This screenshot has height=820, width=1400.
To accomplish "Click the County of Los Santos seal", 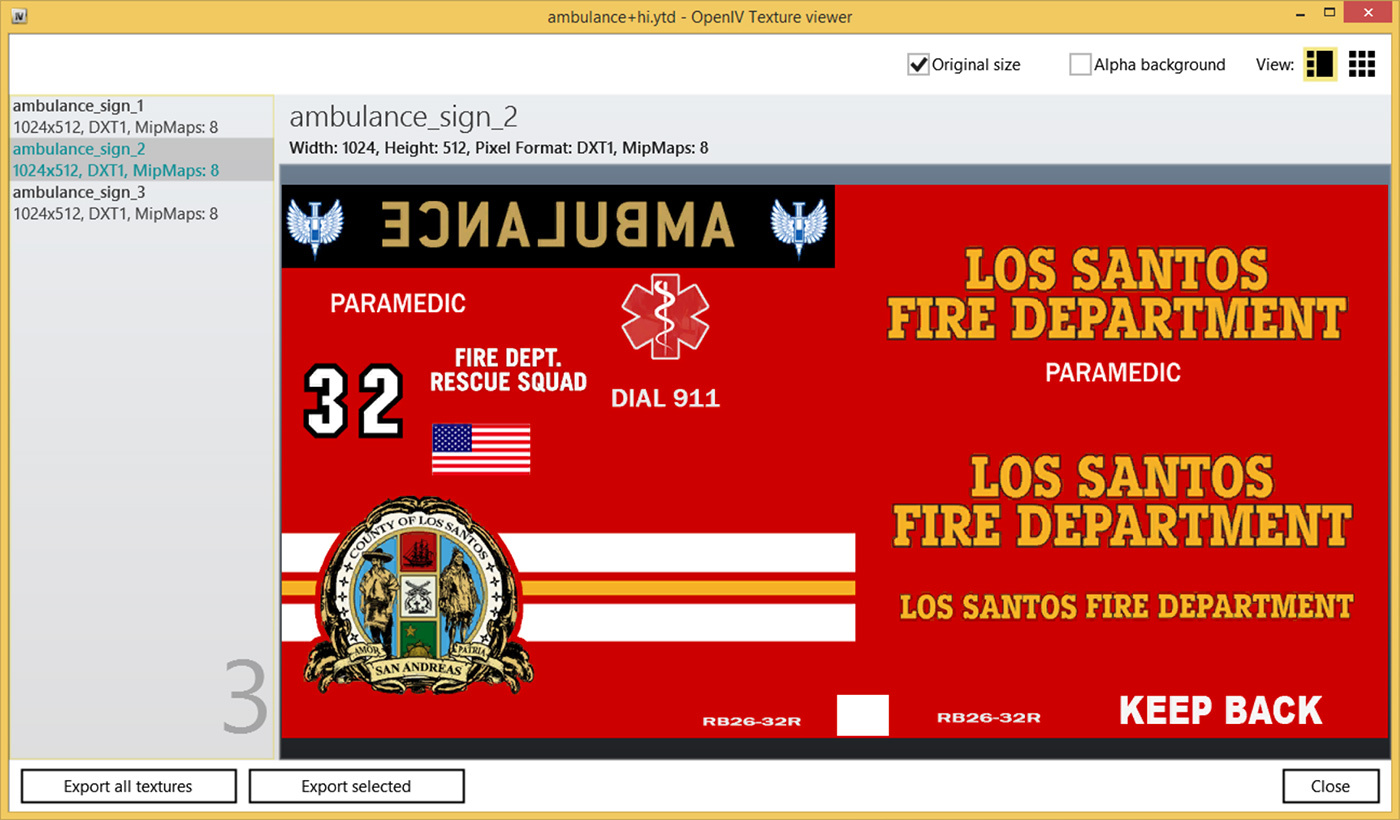I will tap(419, 595).
